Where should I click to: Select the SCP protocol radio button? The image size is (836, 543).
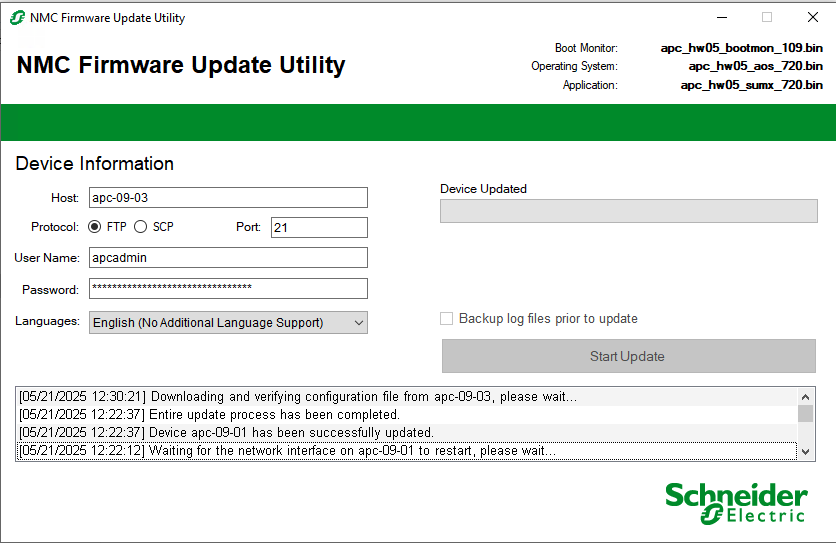coord(140,227)
